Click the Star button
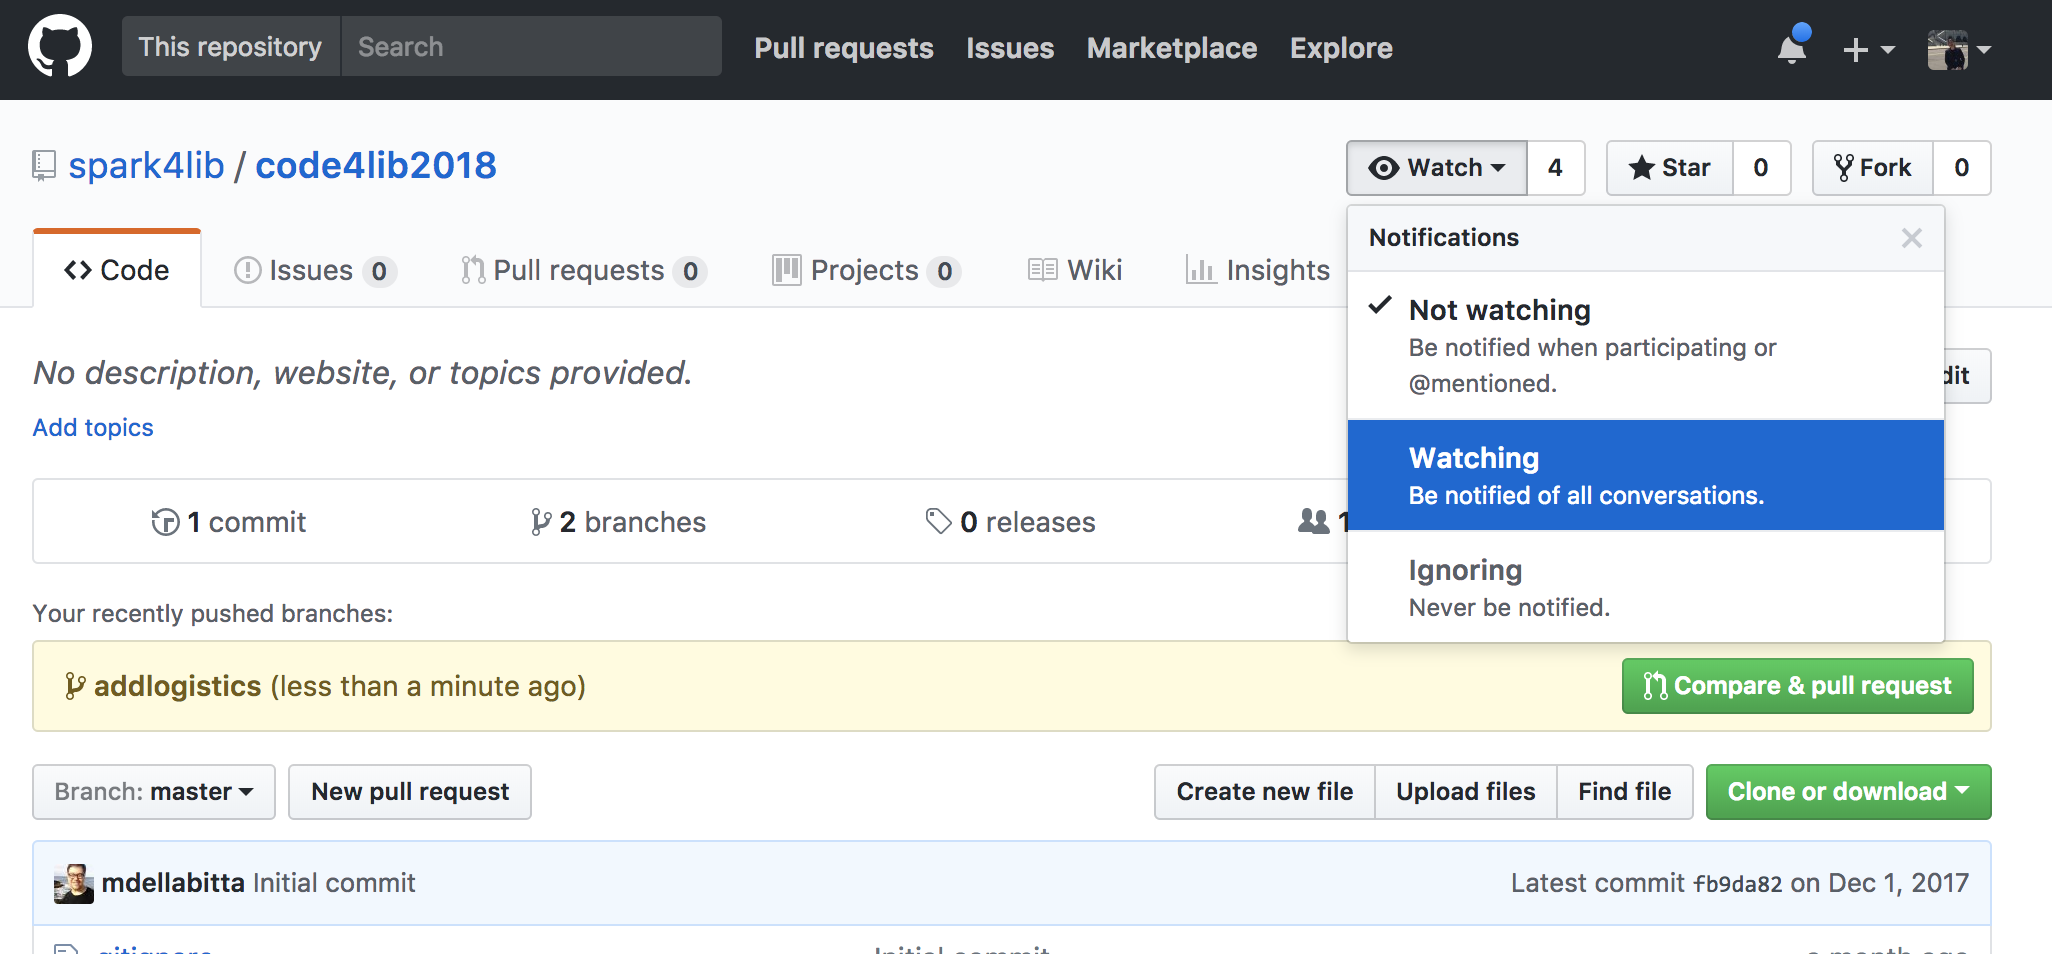The width and height of the screenshot is (2052, 954). [1669, 168]
